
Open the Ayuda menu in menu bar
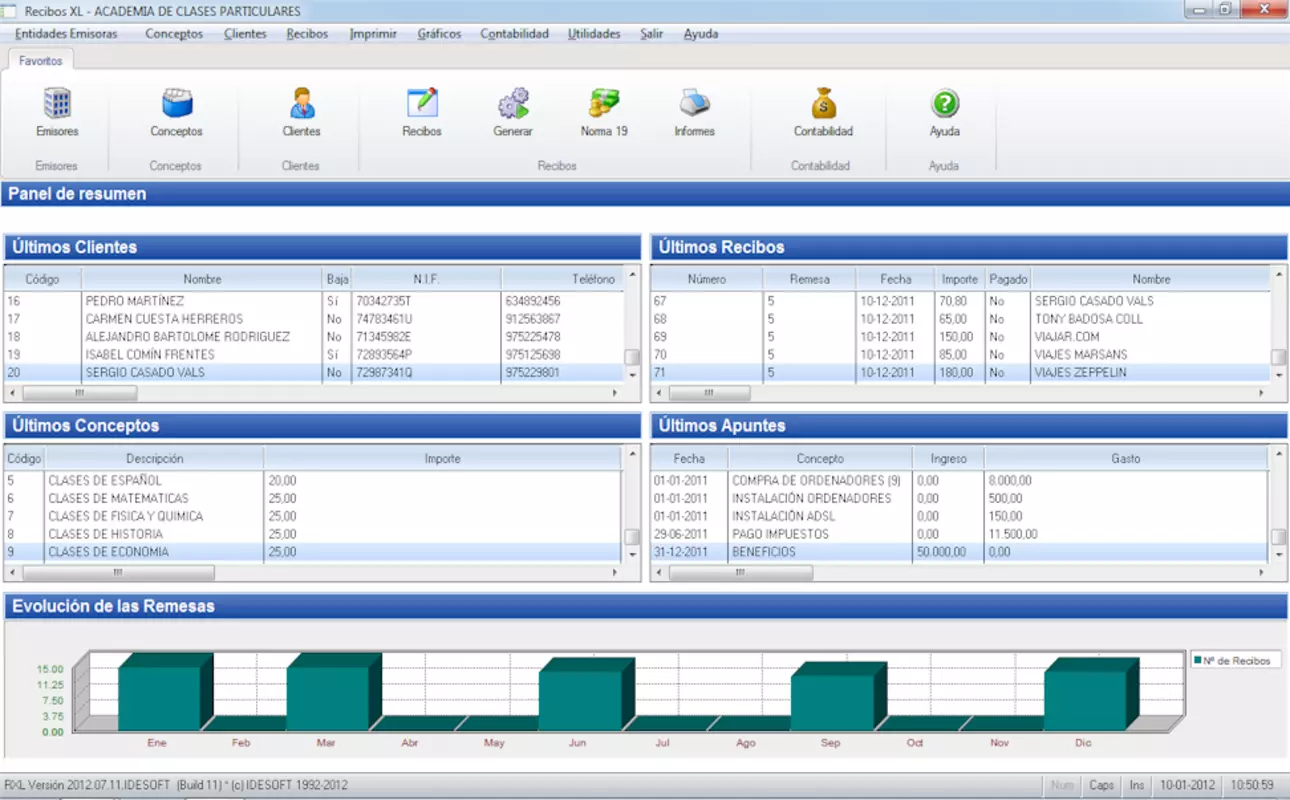[x=701, y=34]
